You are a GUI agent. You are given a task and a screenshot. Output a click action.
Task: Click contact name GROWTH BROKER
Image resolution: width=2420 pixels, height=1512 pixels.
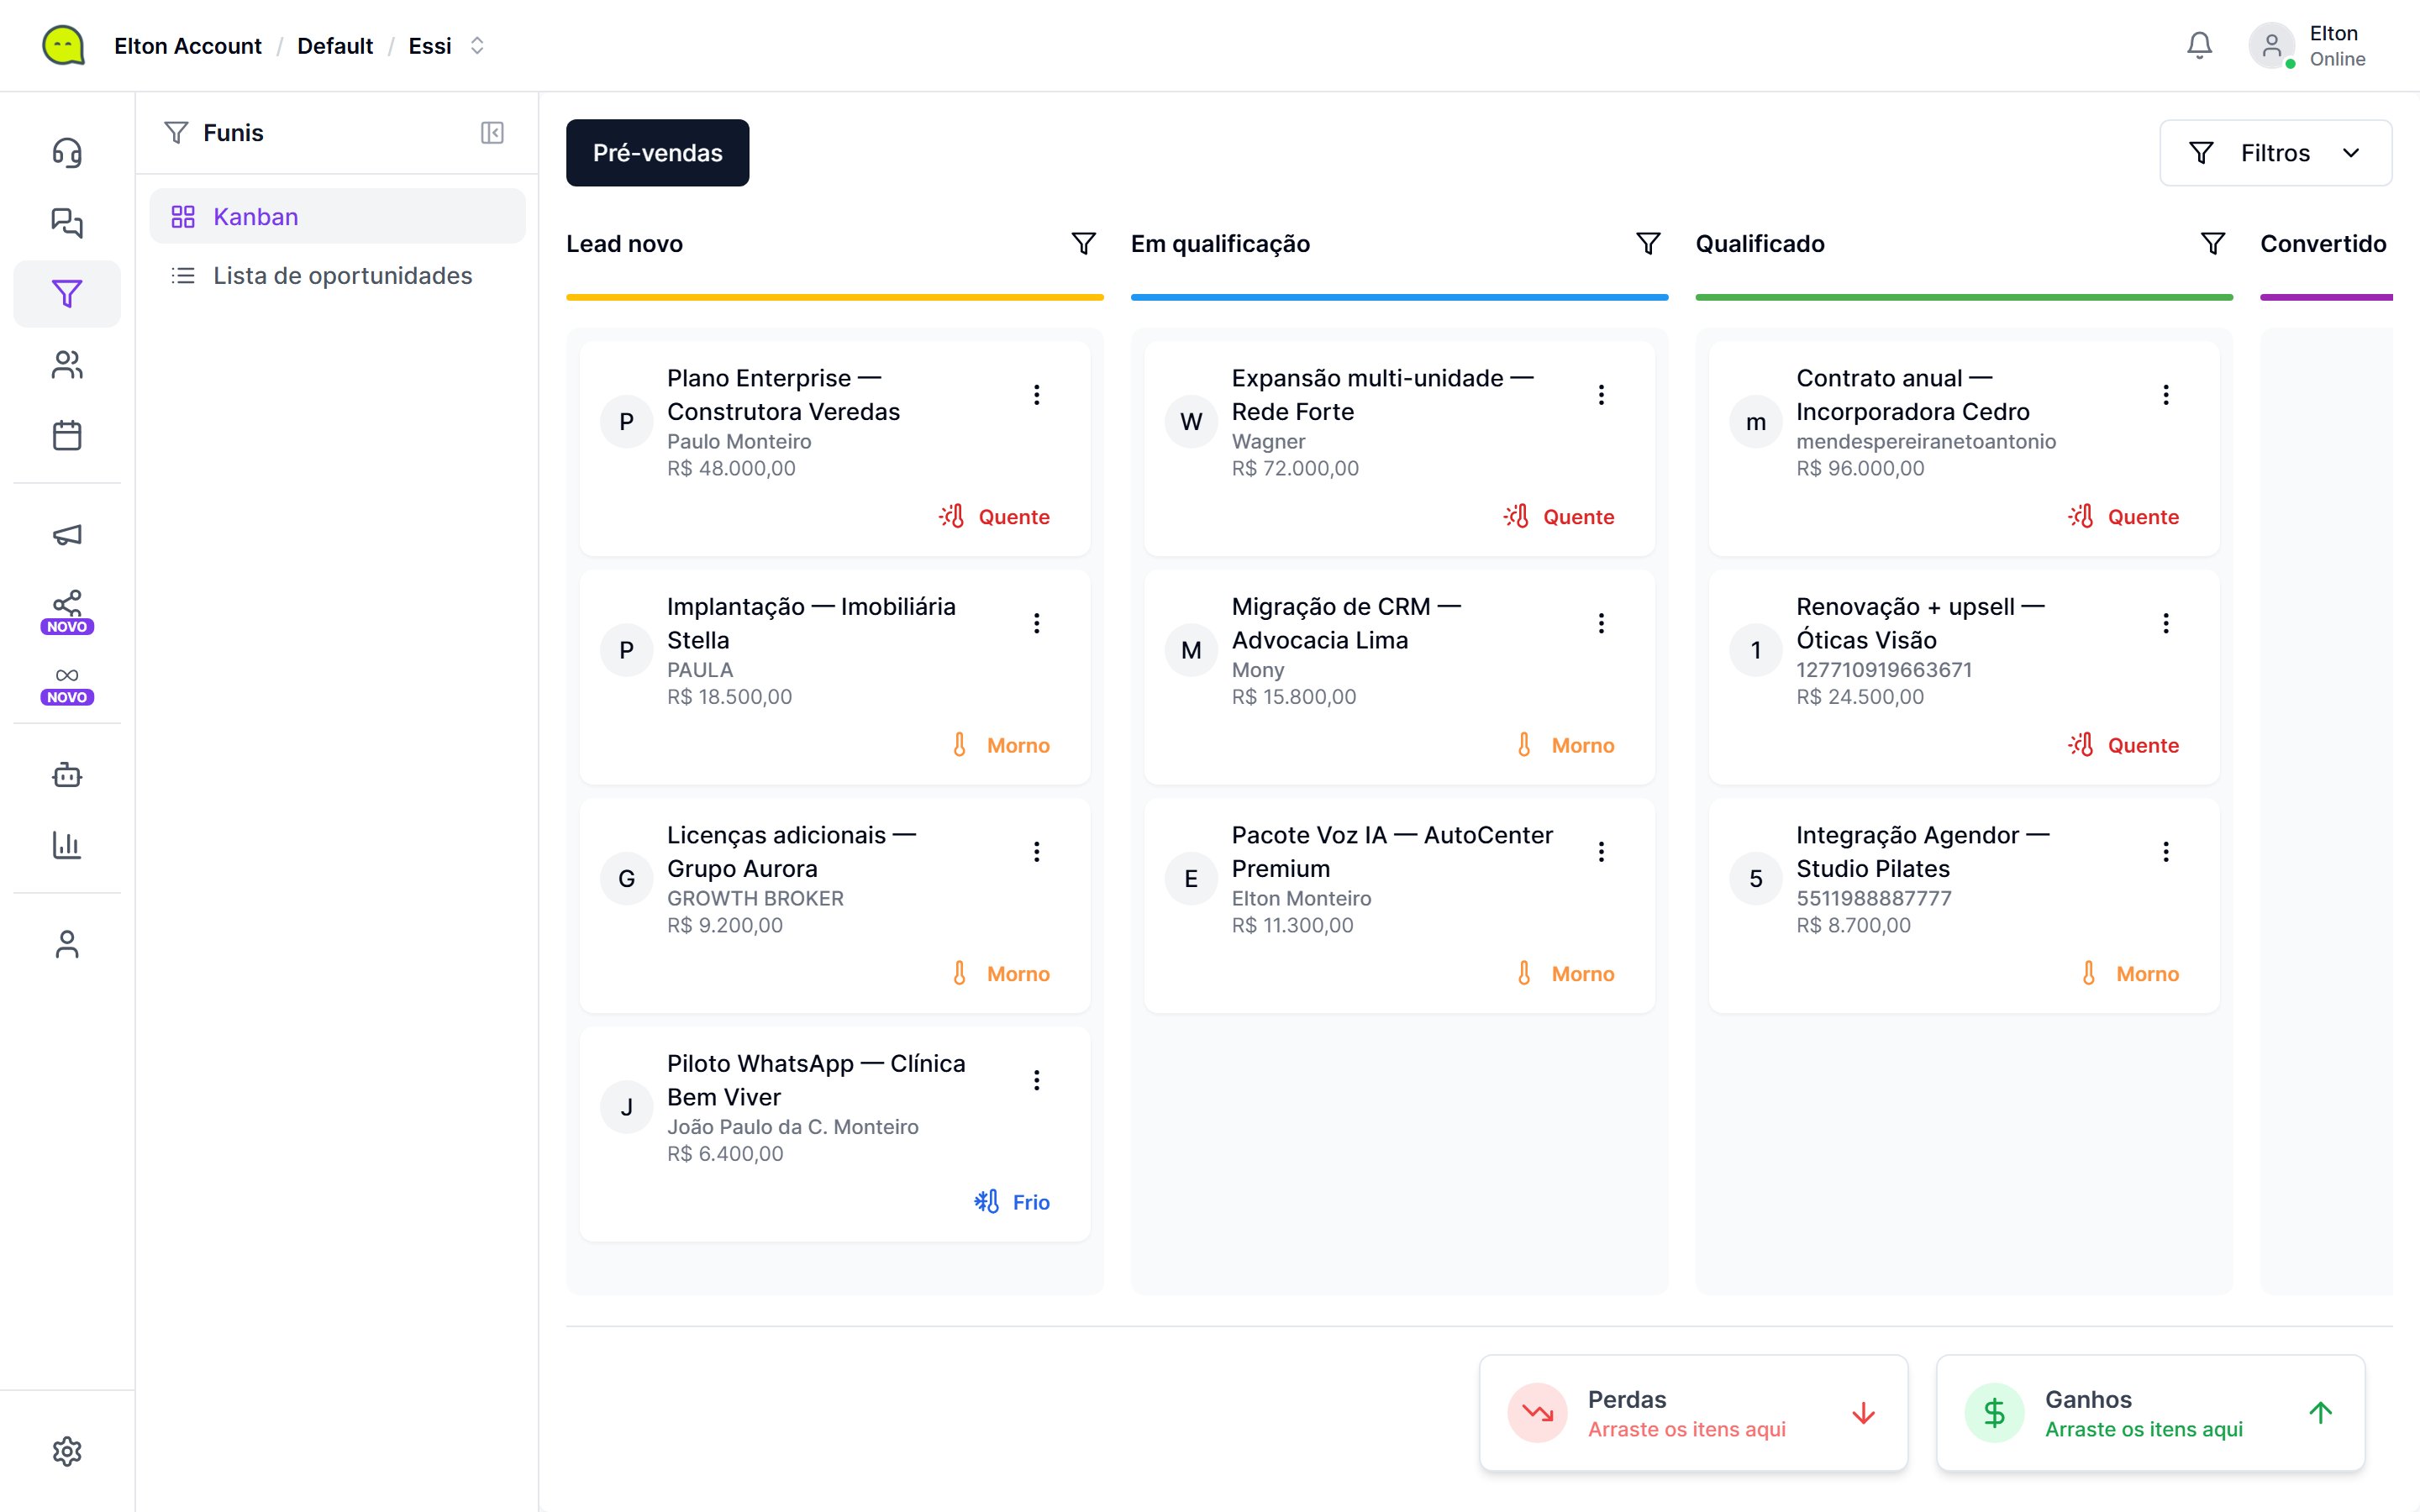755,898
